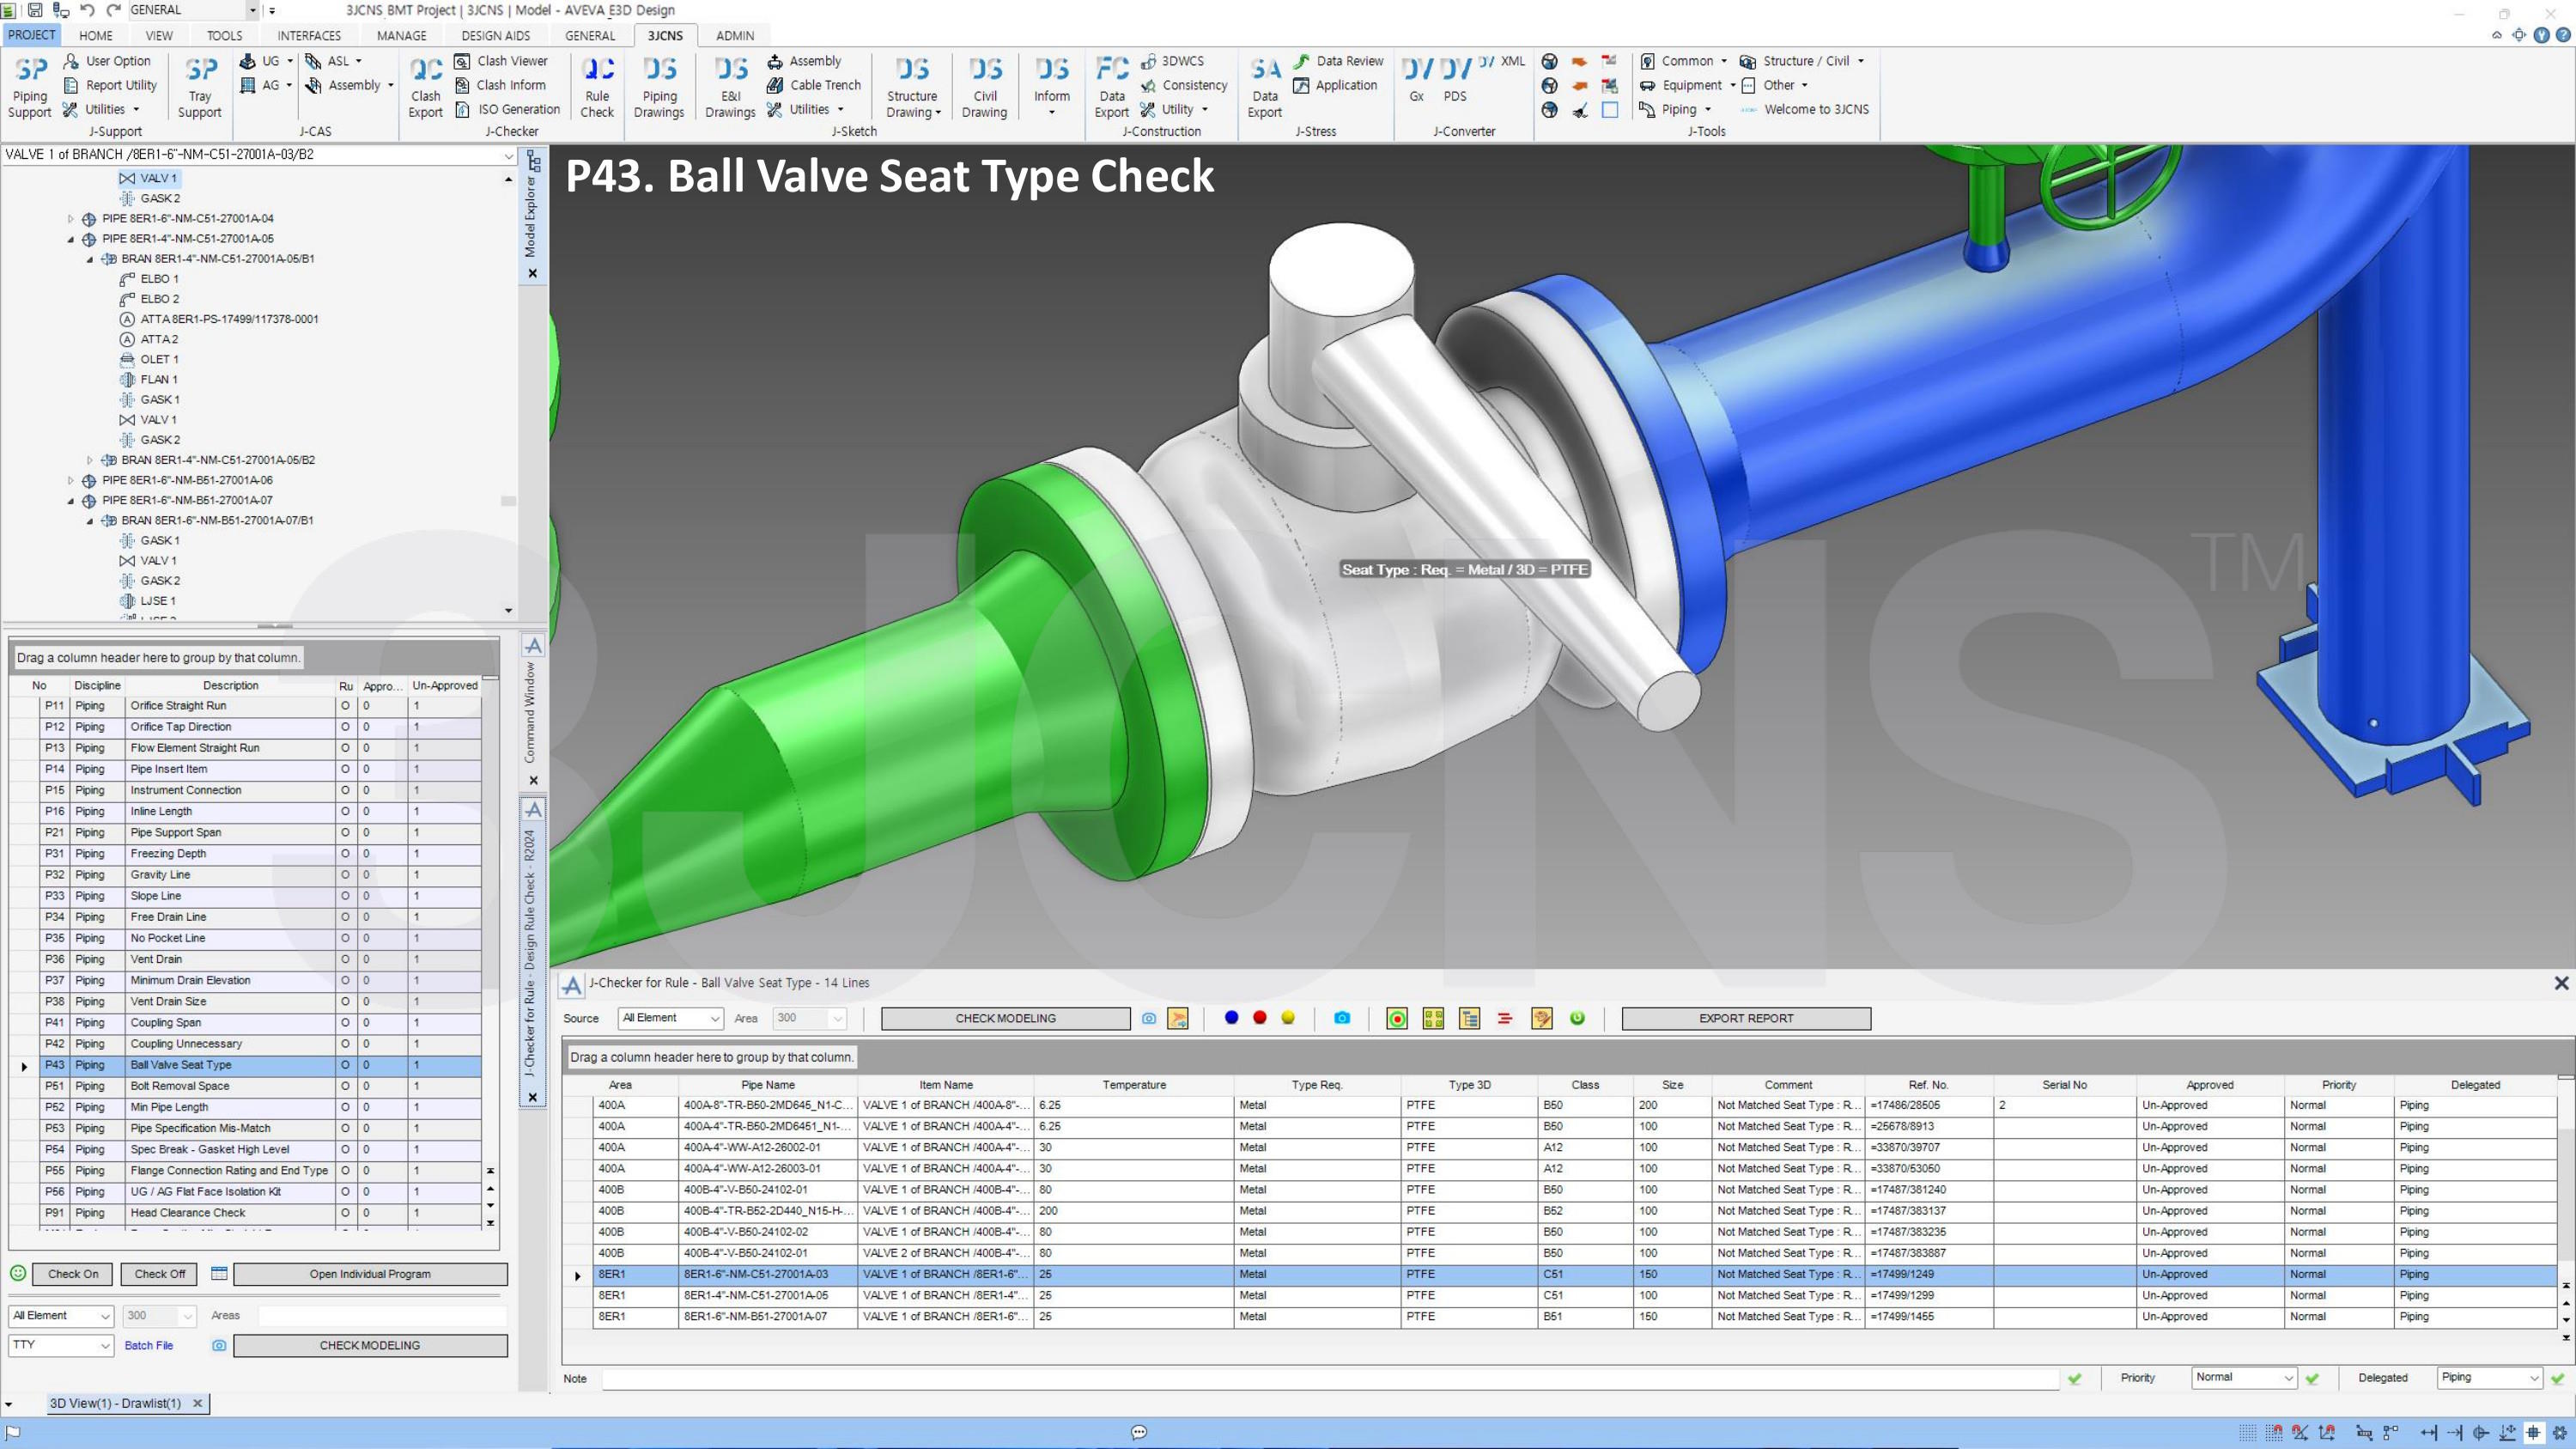Click the red lines icon in checker toolbar
Image resolution: width=2576 pixels, height=1449 pixels.
point(1505,1018)
